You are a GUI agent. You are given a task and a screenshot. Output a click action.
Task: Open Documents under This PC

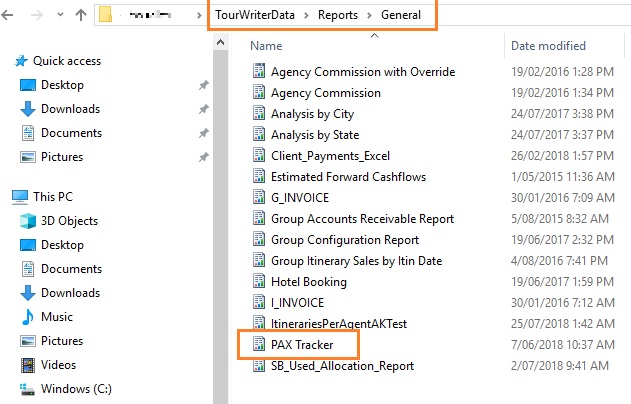coord(71,269)
